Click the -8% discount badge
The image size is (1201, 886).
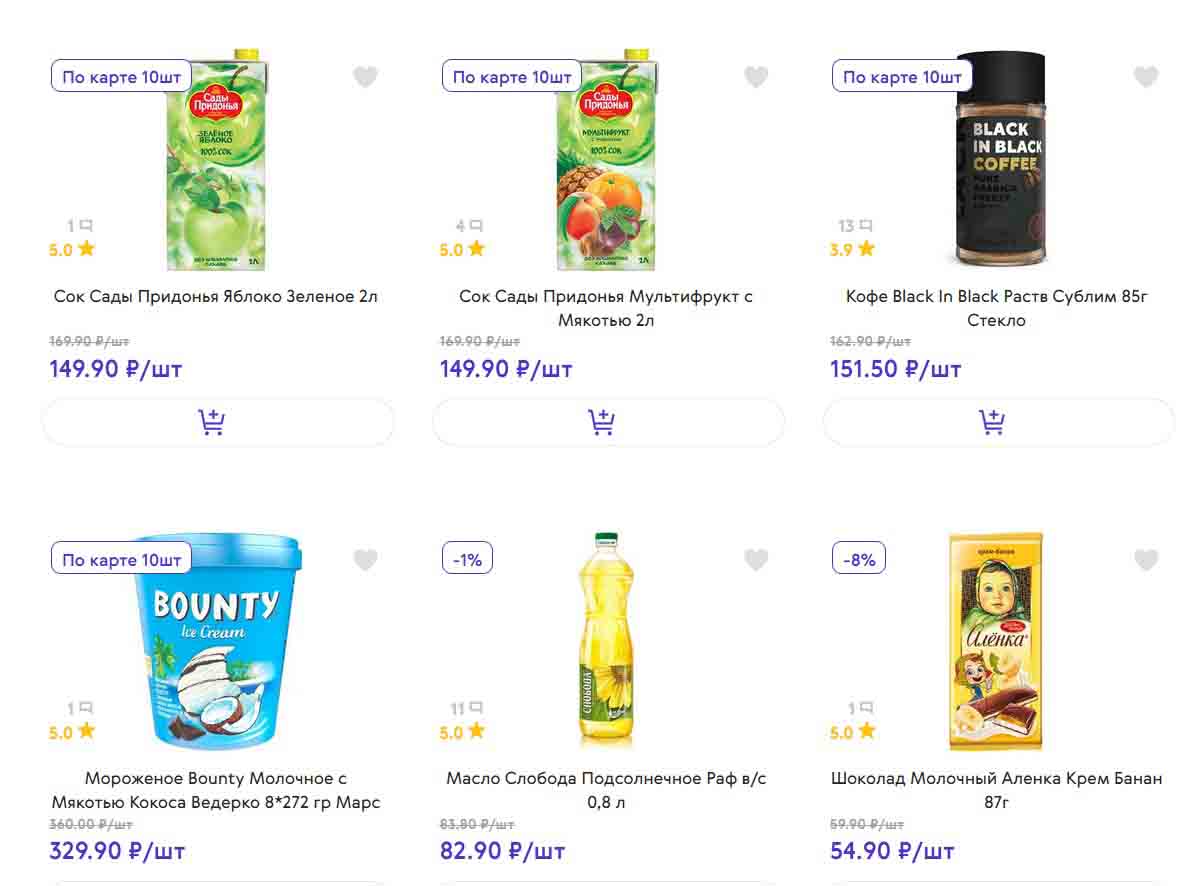[x=859, y=560]
